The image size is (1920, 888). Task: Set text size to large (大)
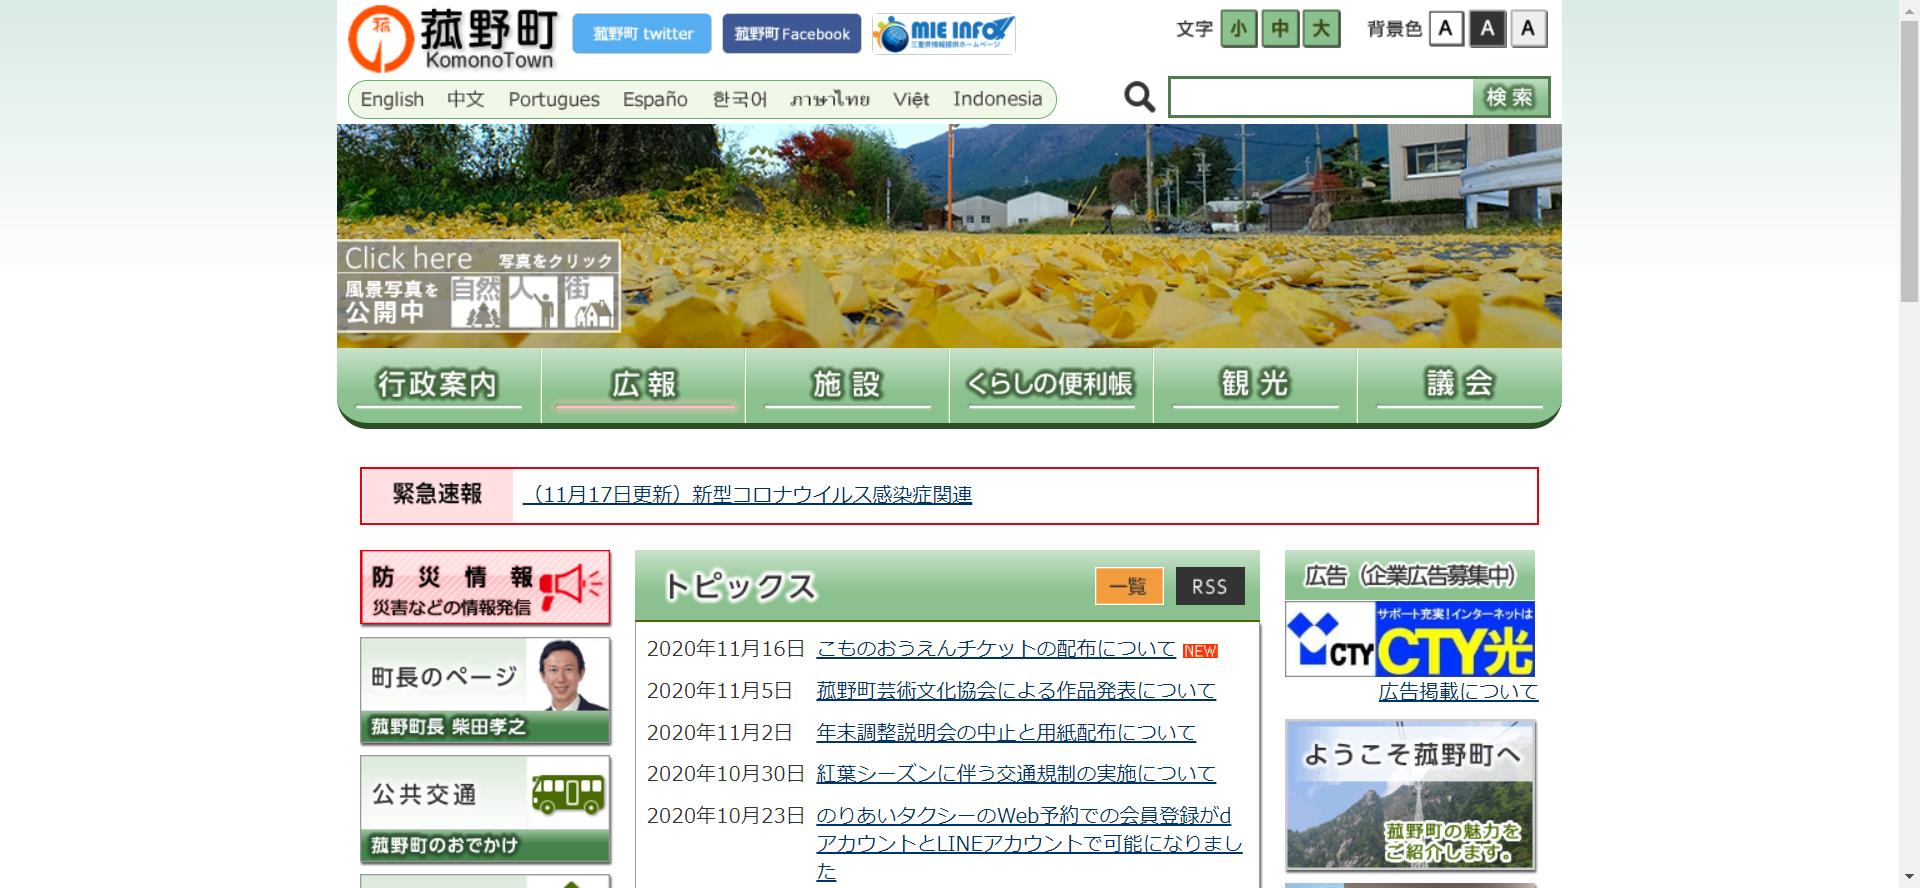click(1321, 29)
